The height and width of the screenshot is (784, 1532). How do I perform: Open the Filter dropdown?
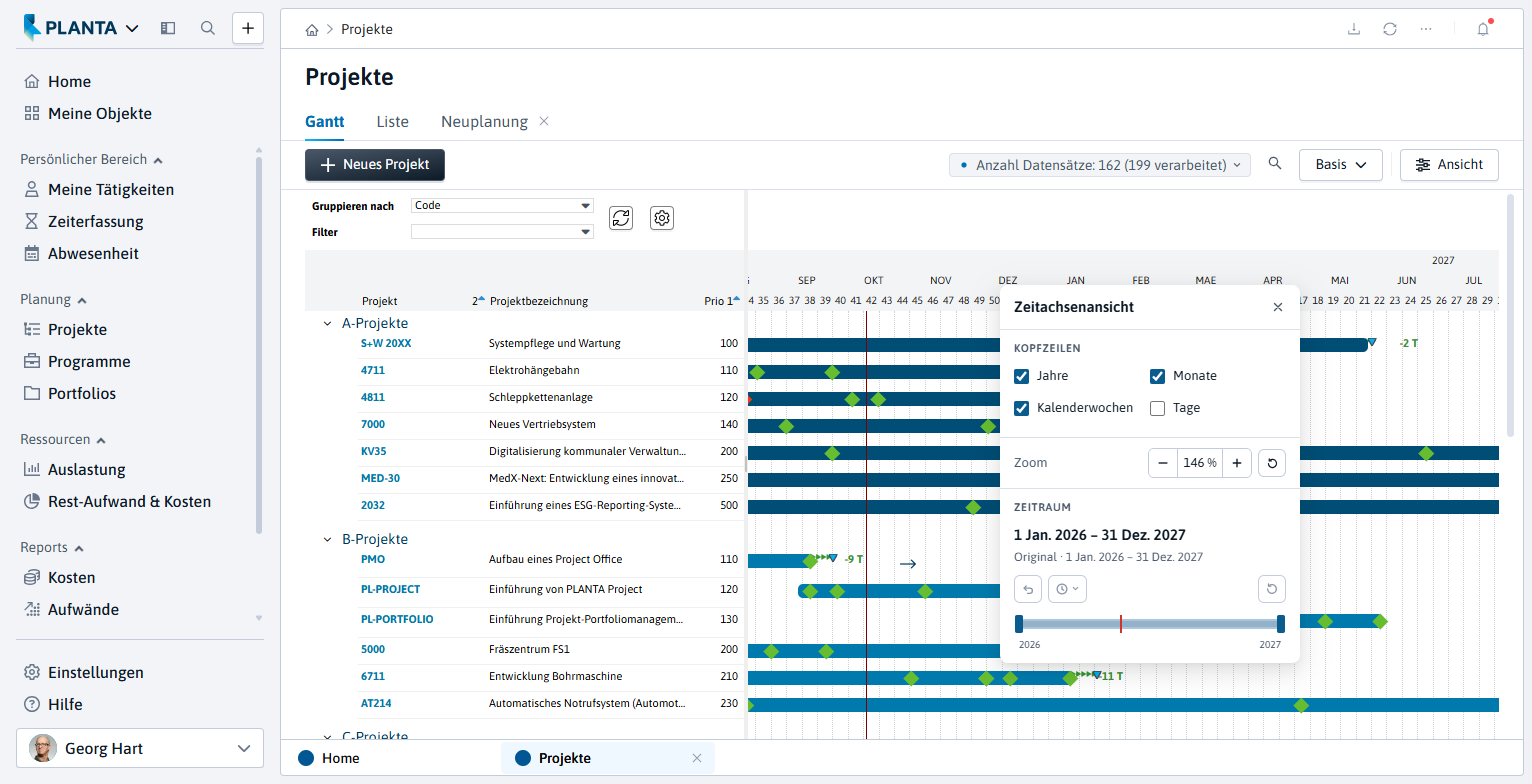coord(502,232)
